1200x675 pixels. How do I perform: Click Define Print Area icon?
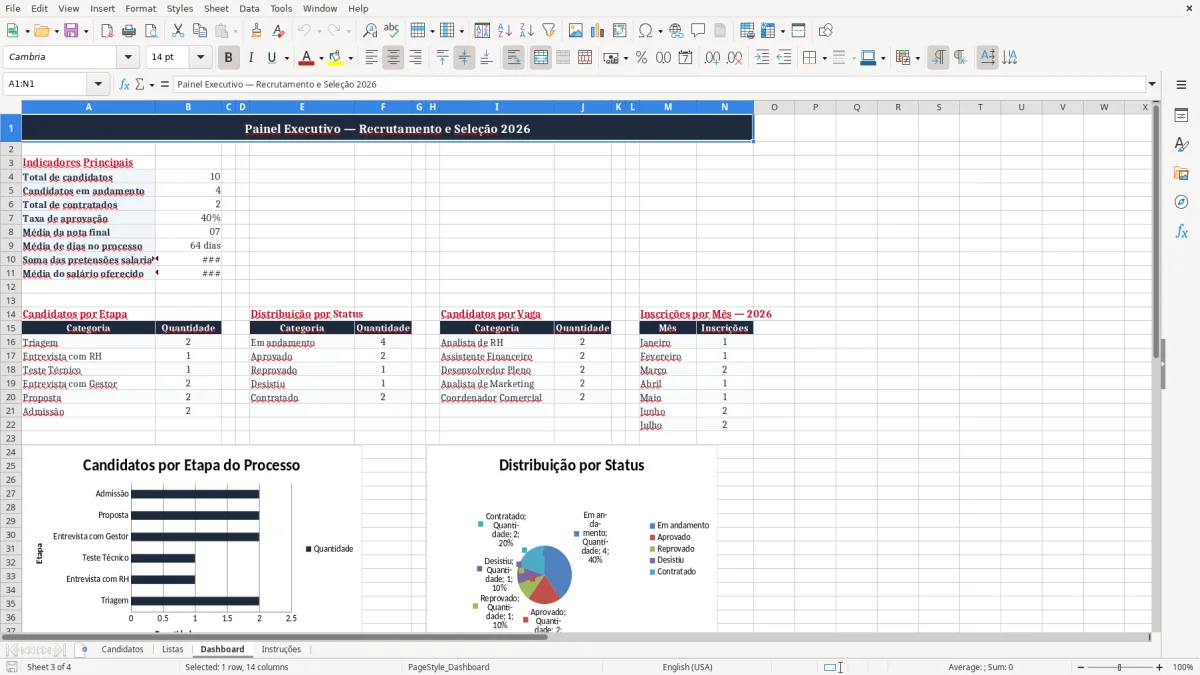pyautogui.click(x=747, y=31)
